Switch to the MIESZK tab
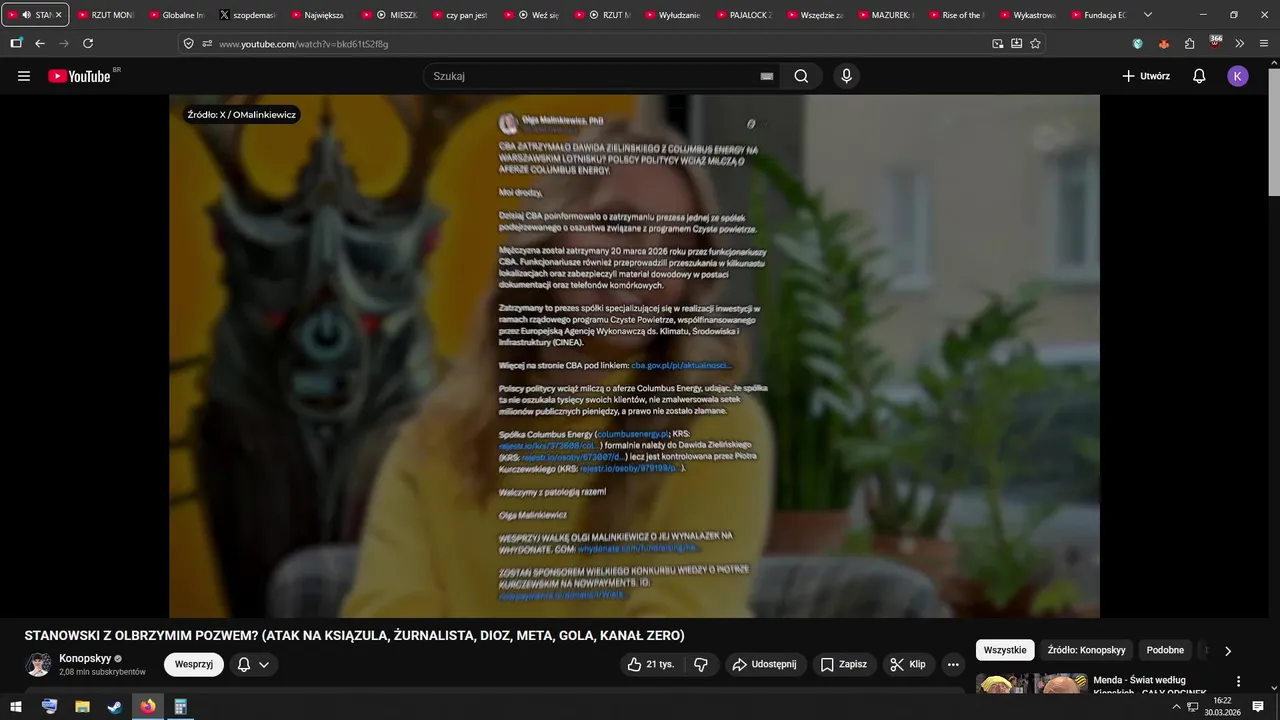The image size is (1280, 720). [x=389, y=15]
